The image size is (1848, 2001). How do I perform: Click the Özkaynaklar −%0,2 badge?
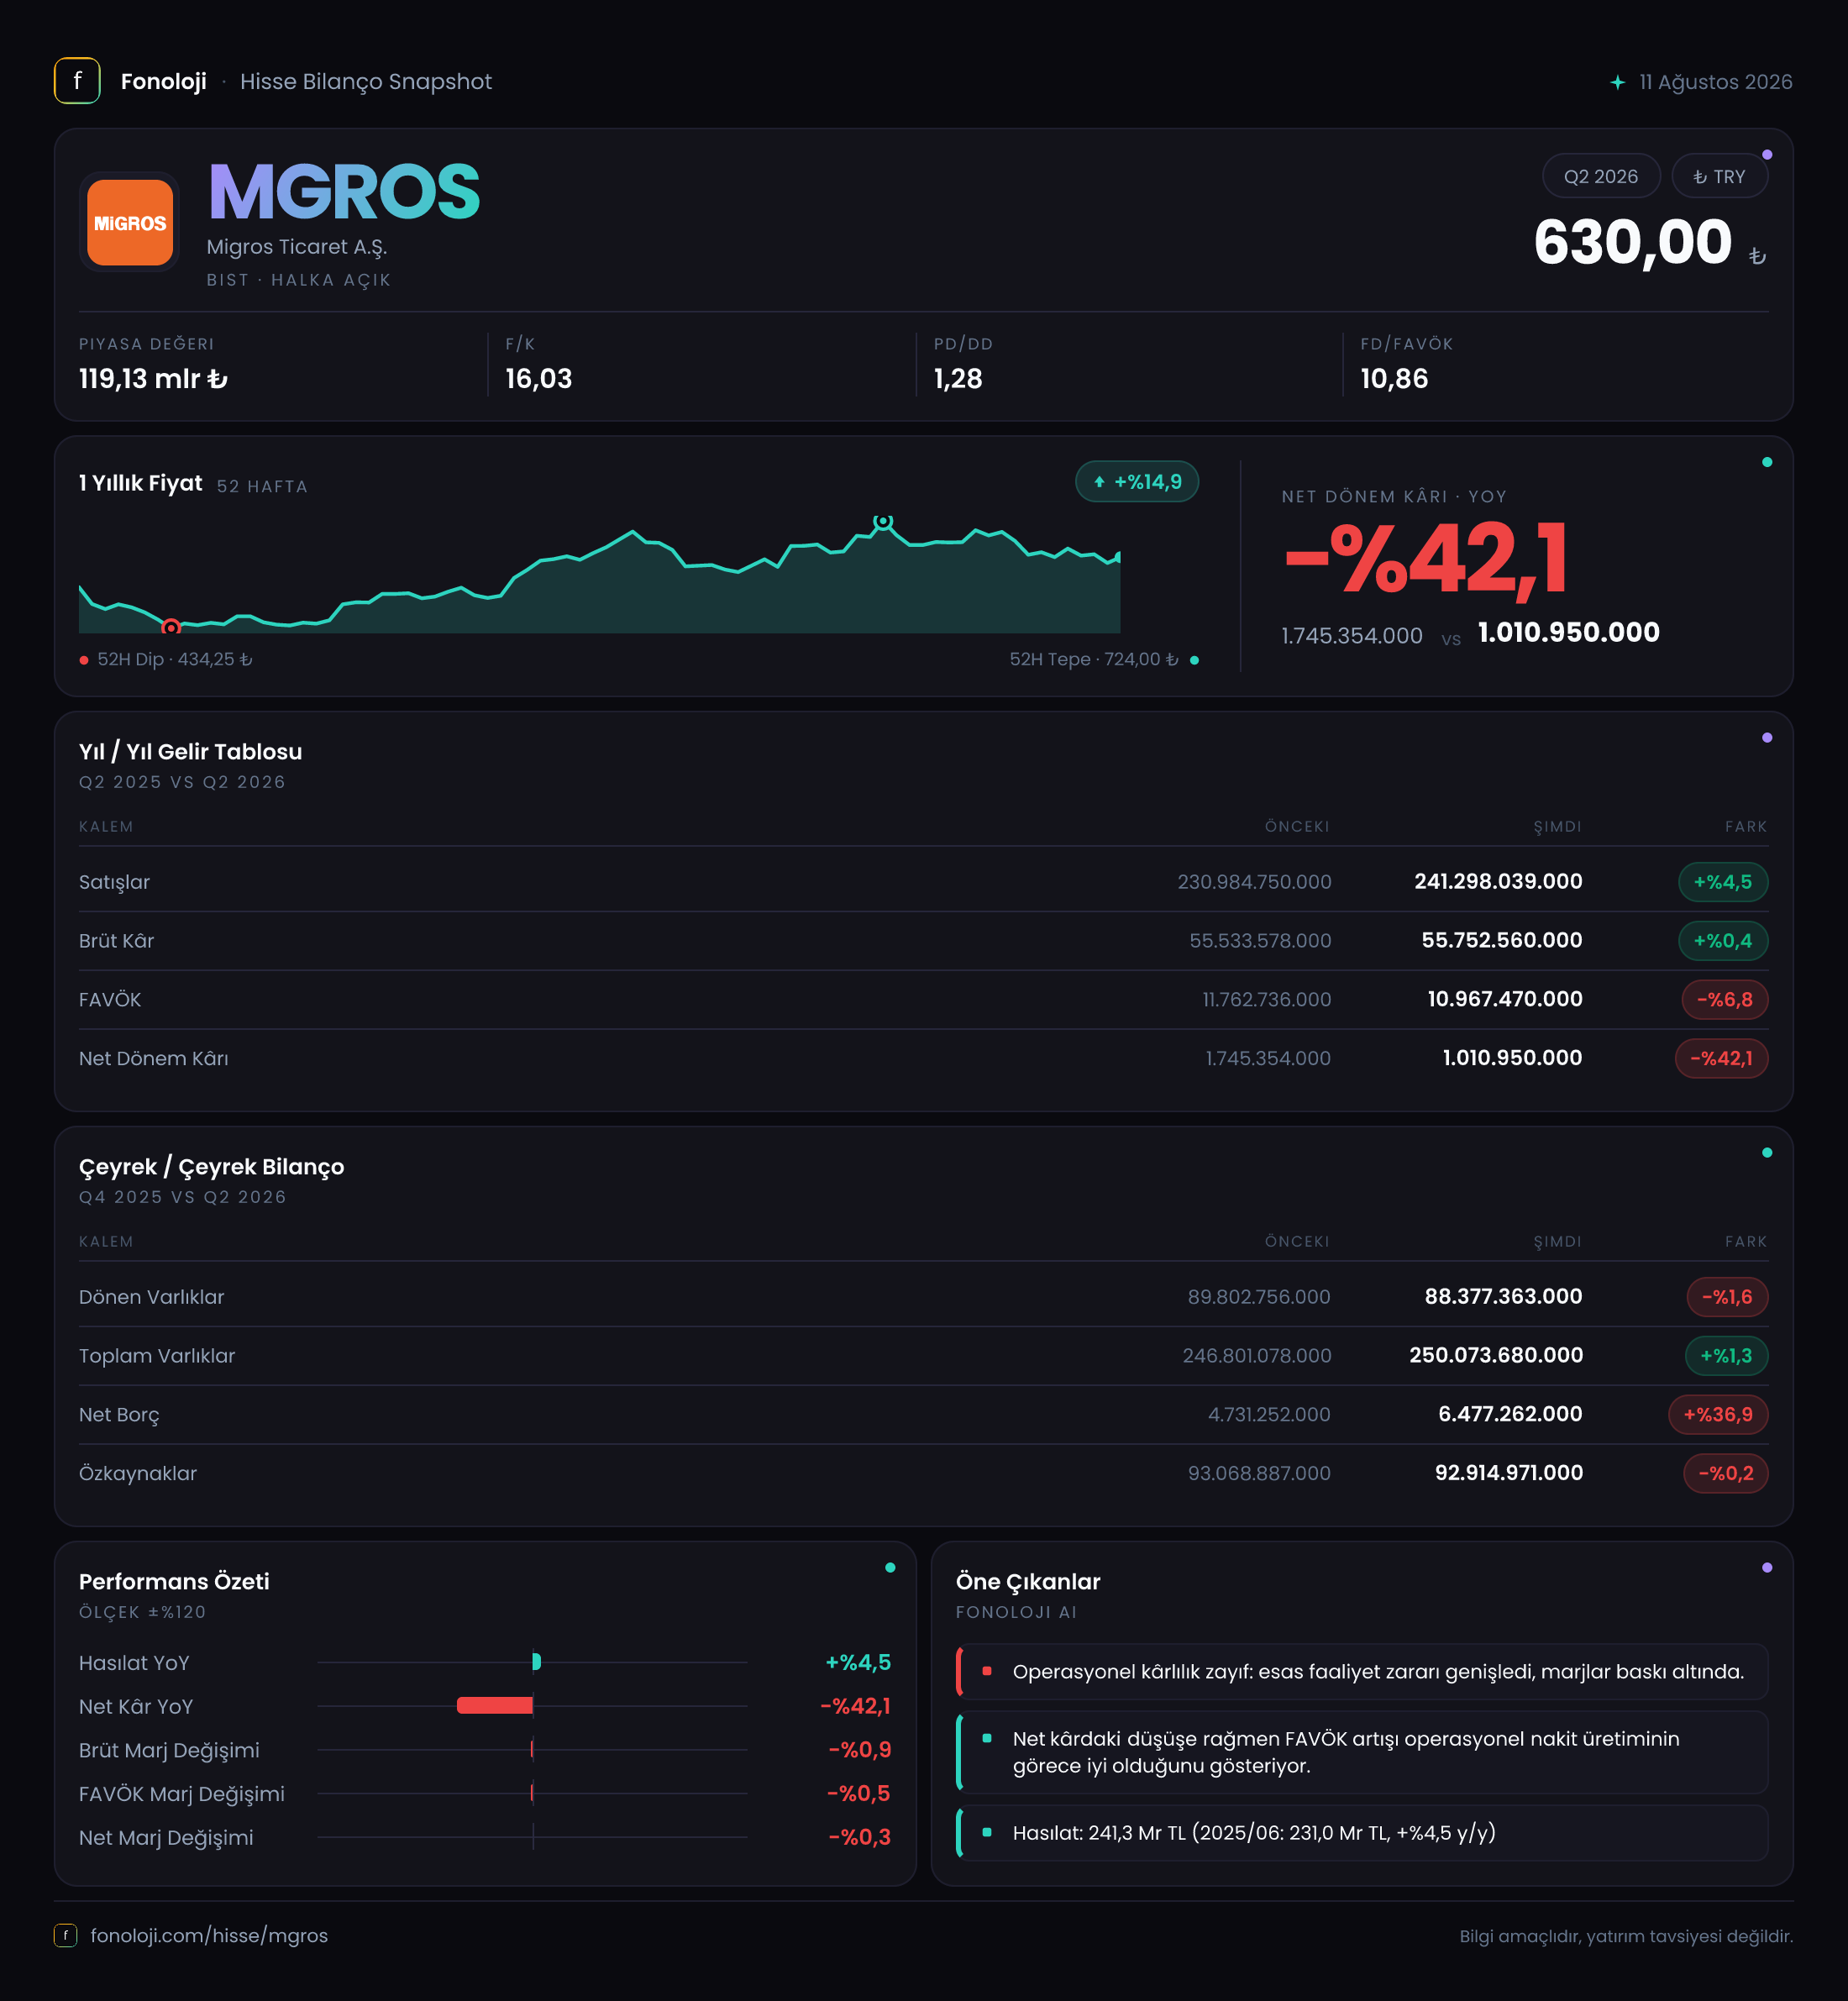[x=1725, y=1474]
